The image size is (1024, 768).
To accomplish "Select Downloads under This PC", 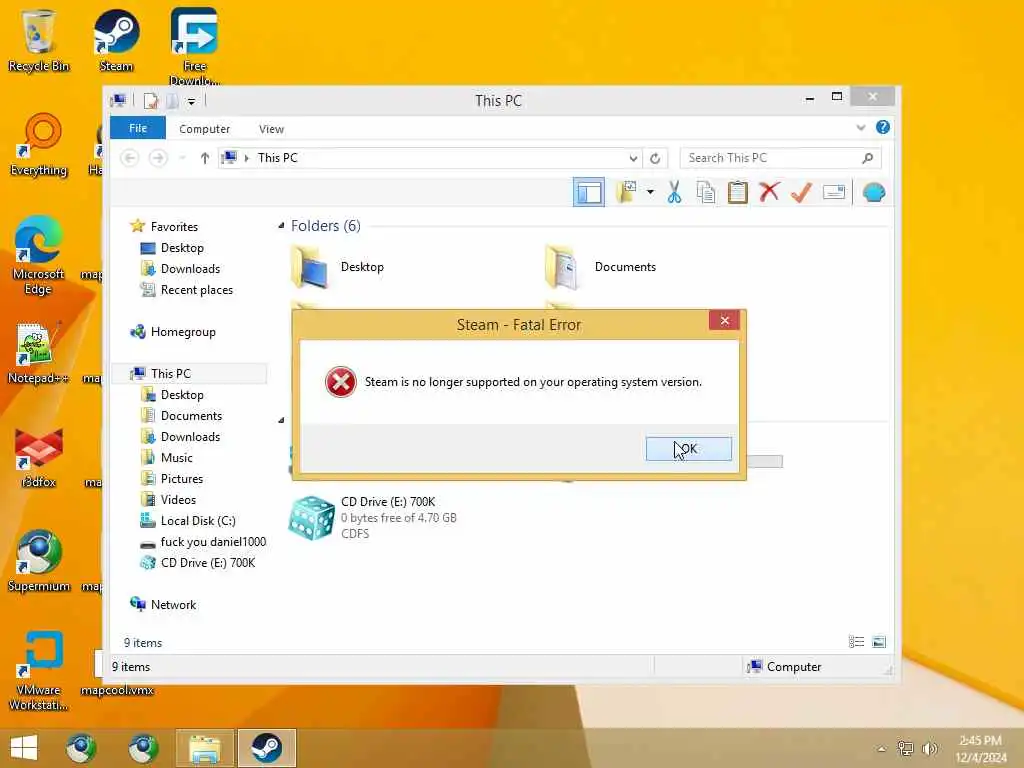I will [x=190, y=437].
